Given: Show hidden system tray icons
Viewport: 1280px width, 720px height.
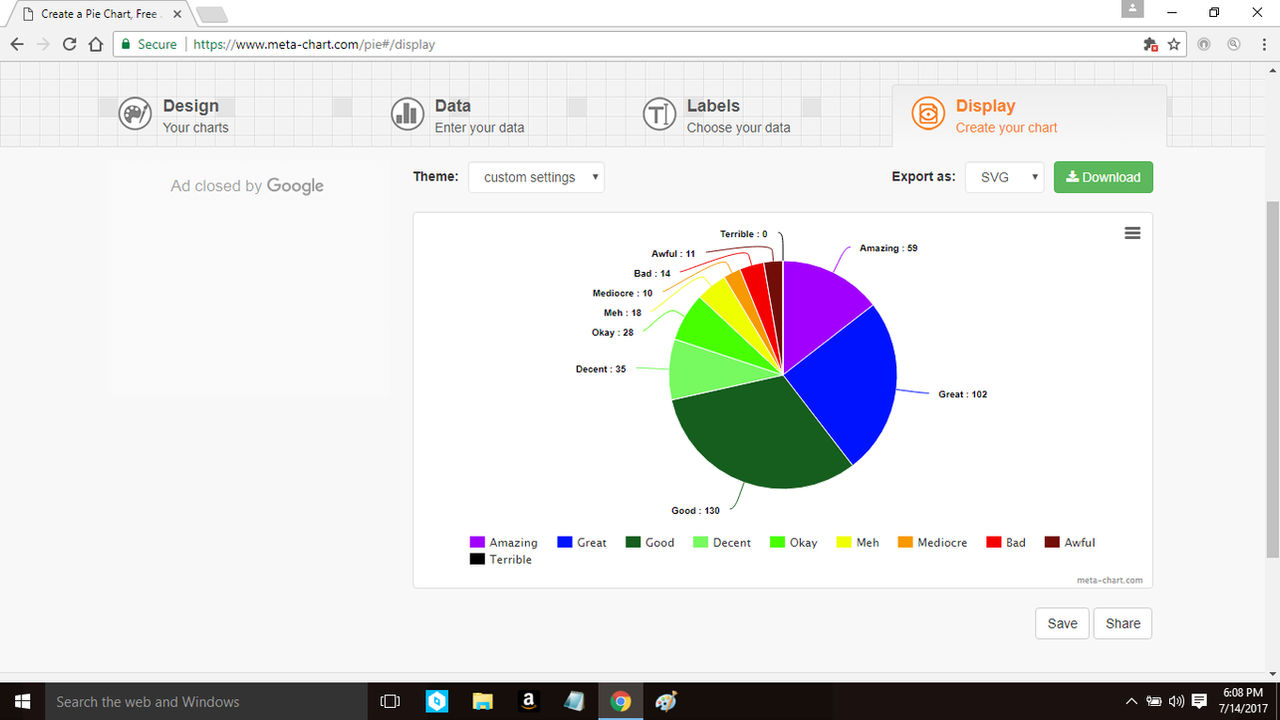Looking at the screenshot, I should click(1131, 701).
